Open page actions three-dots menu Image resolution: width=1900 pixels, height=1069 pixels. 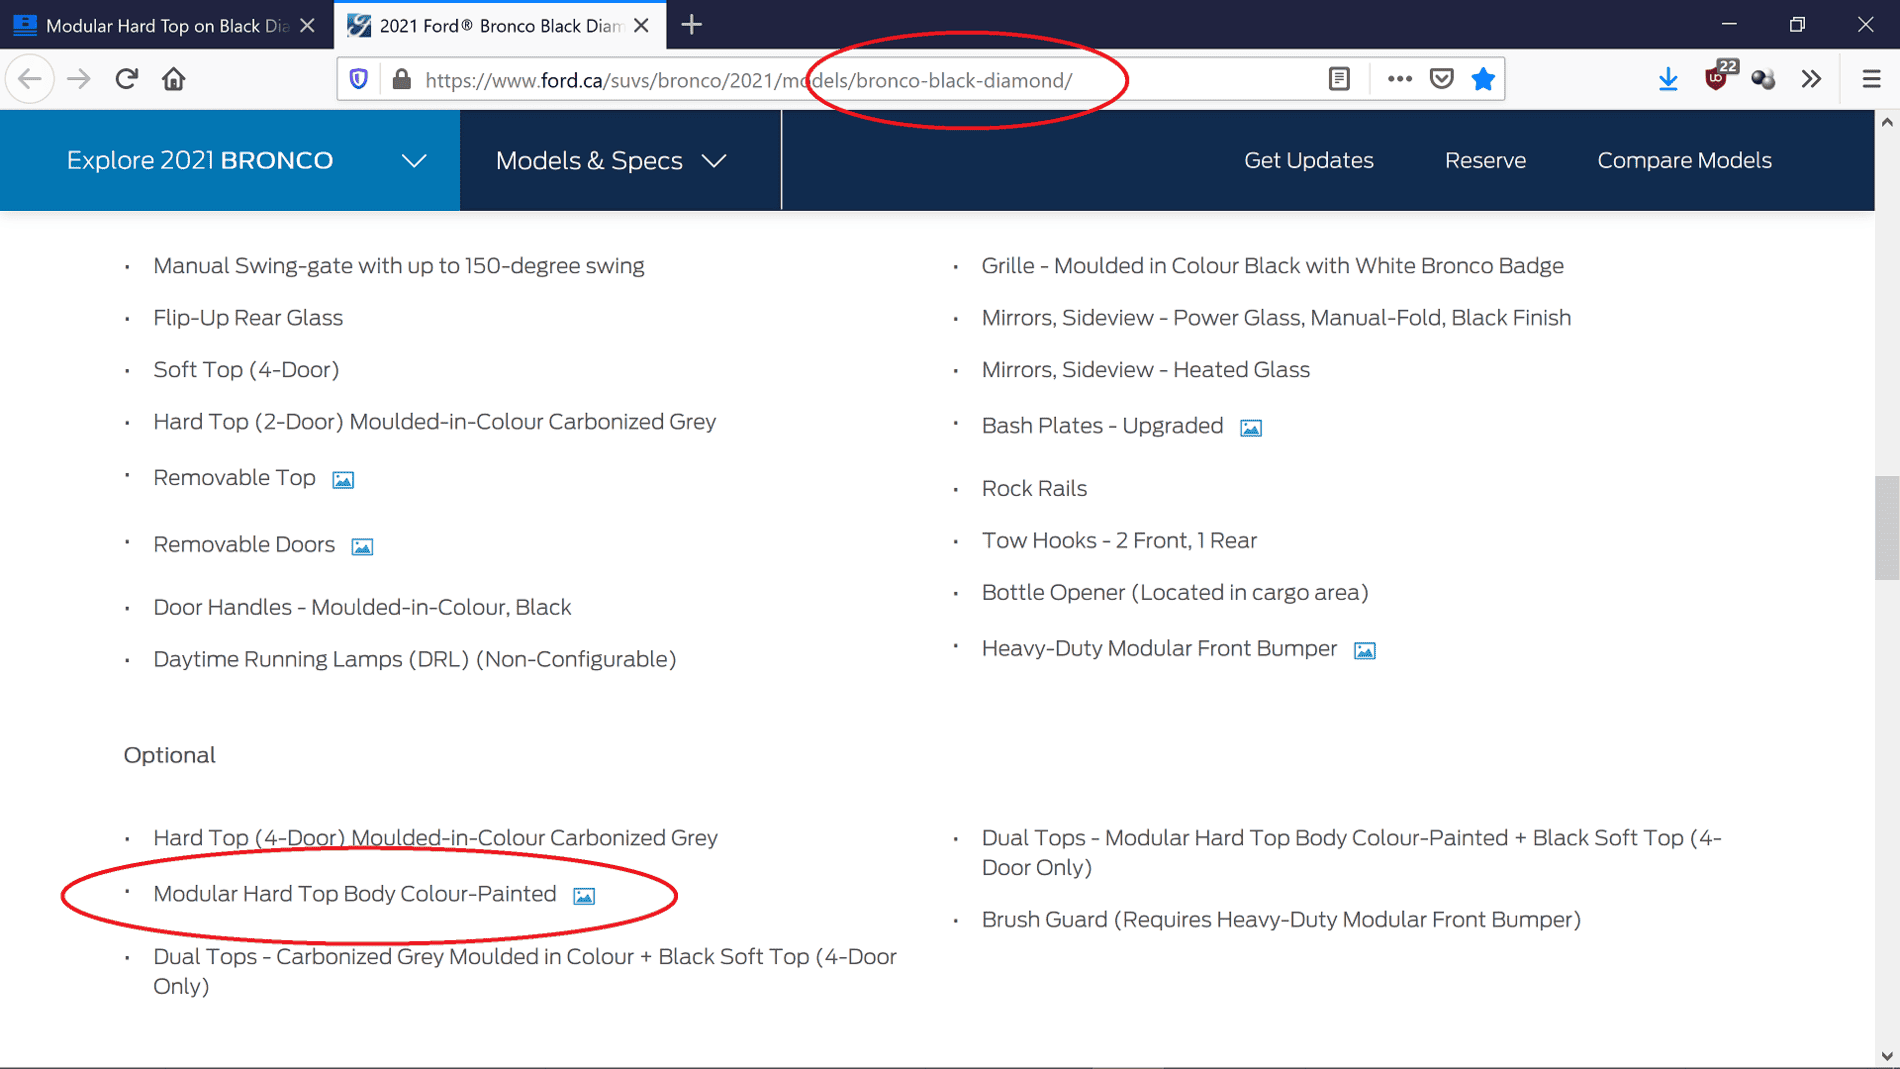1399,79
